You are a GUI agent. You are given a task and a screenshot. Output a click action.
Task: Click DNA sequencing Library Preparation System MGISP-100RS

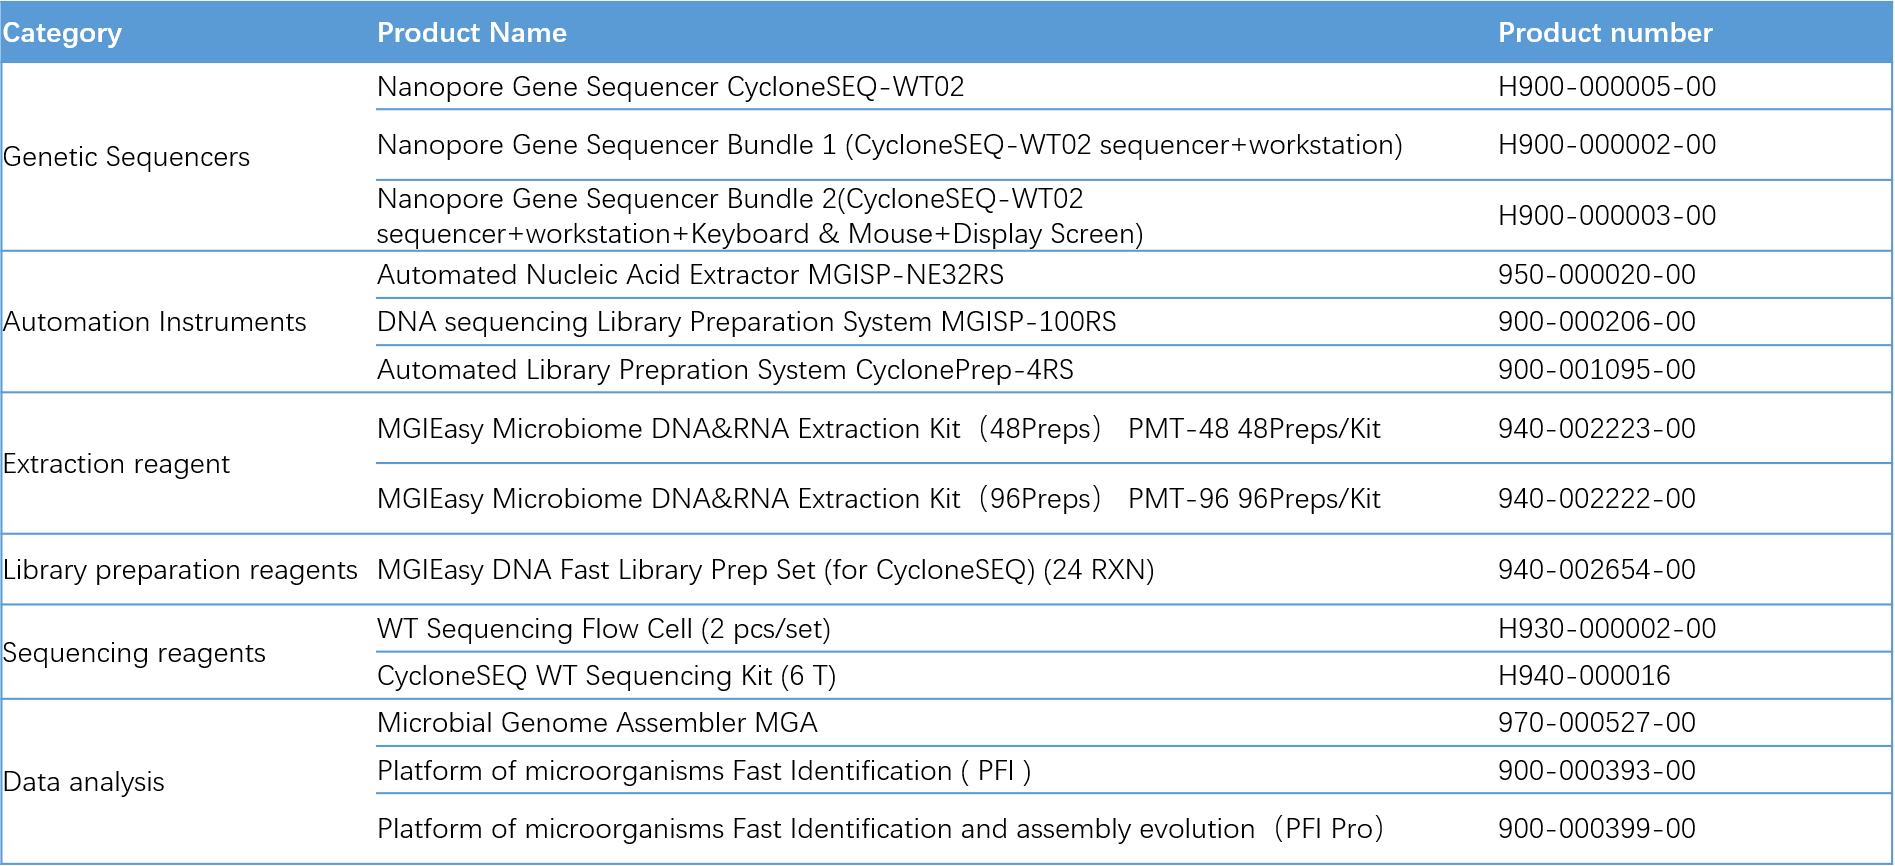tap(747, 322)
